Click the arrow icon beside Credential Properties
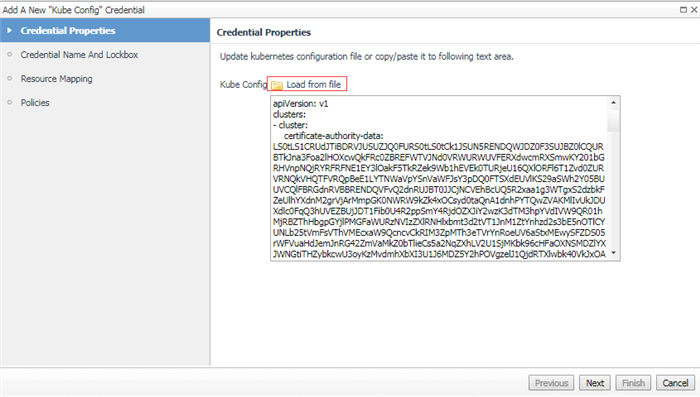This screenshot has width=700, height=397. click(x=9, y=30)
